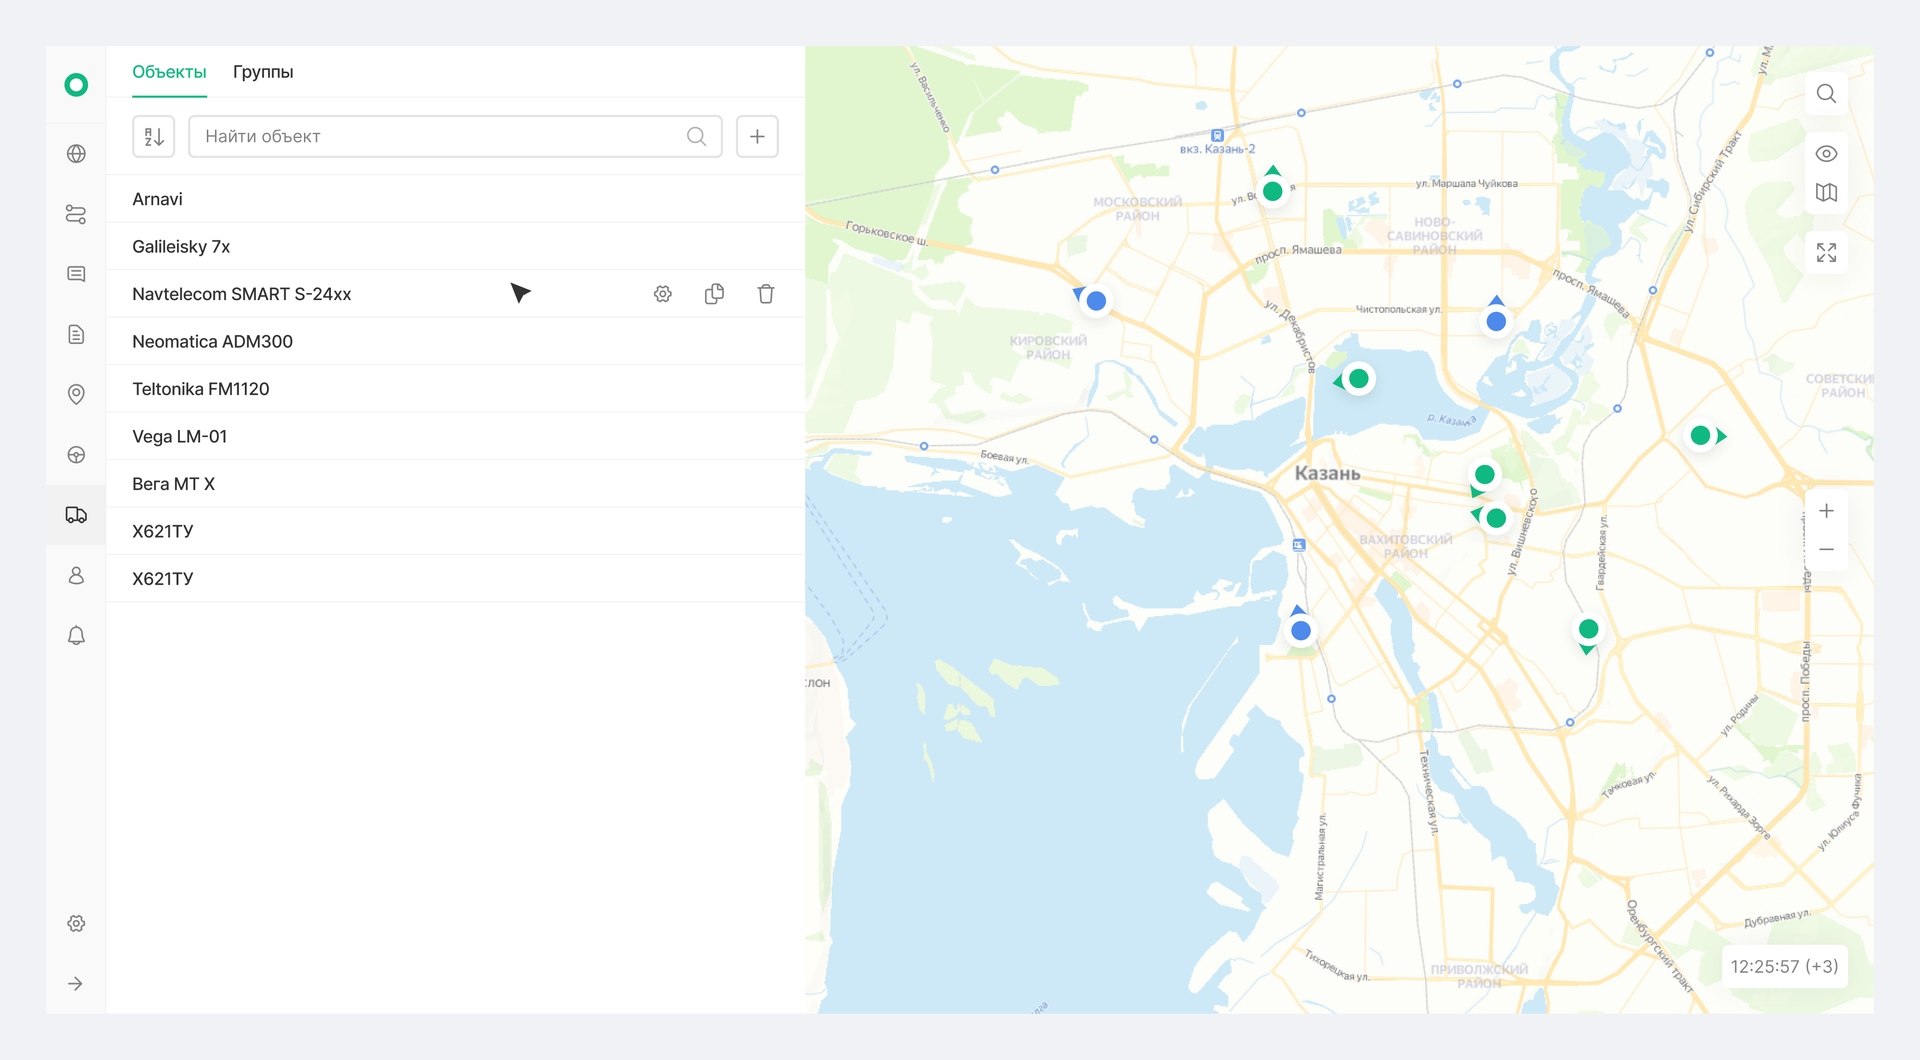Select the Arnavi object row
Viewport: 1920px width, 1060px height.
point(456,199)
